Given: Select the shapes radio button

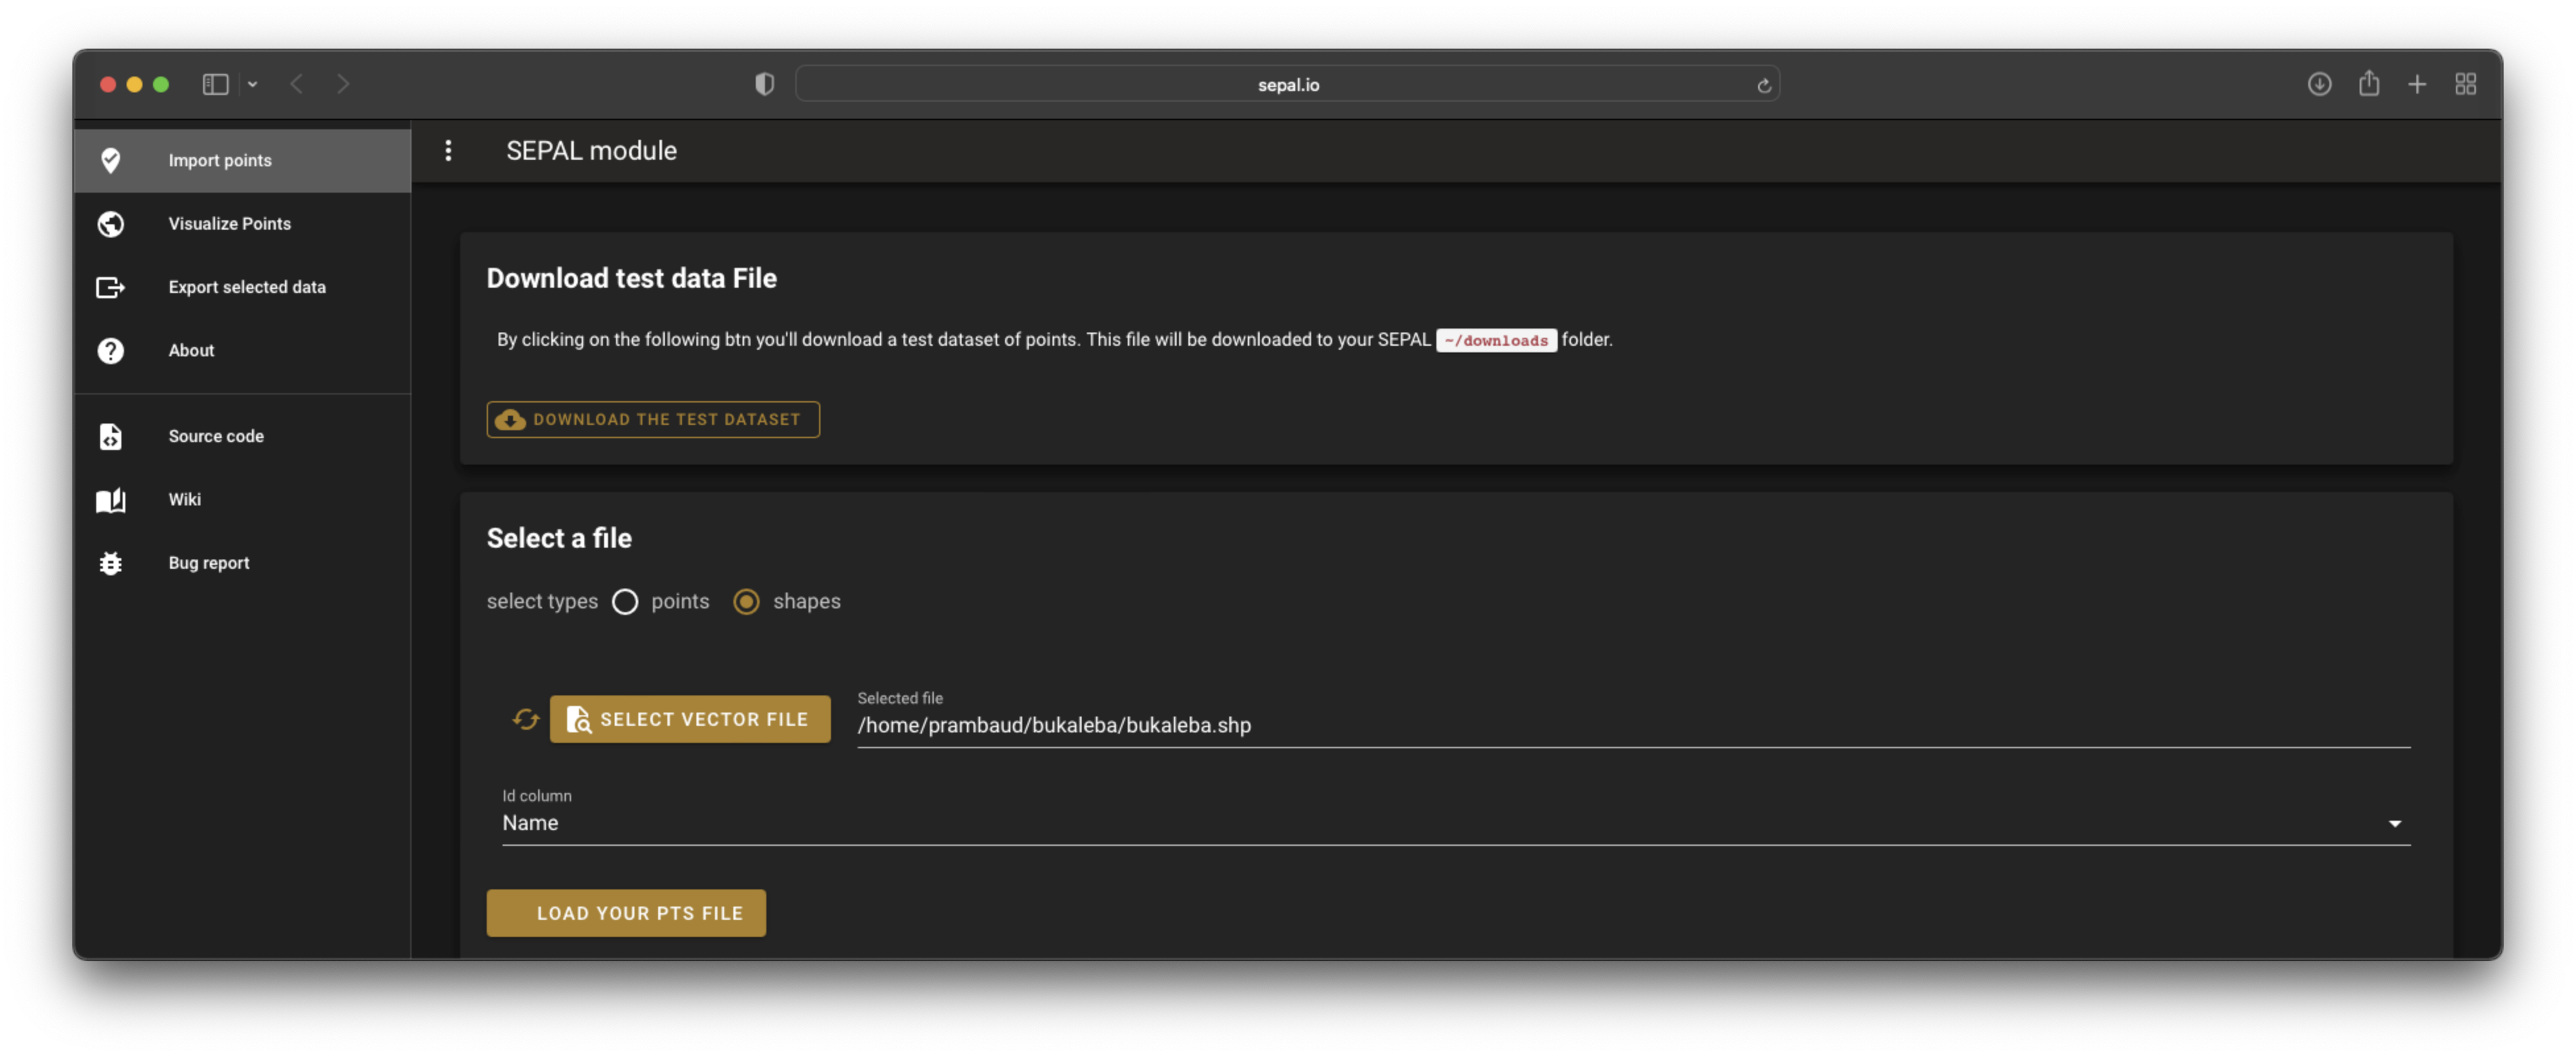Looking at the screenshot, I should point(746,601).
